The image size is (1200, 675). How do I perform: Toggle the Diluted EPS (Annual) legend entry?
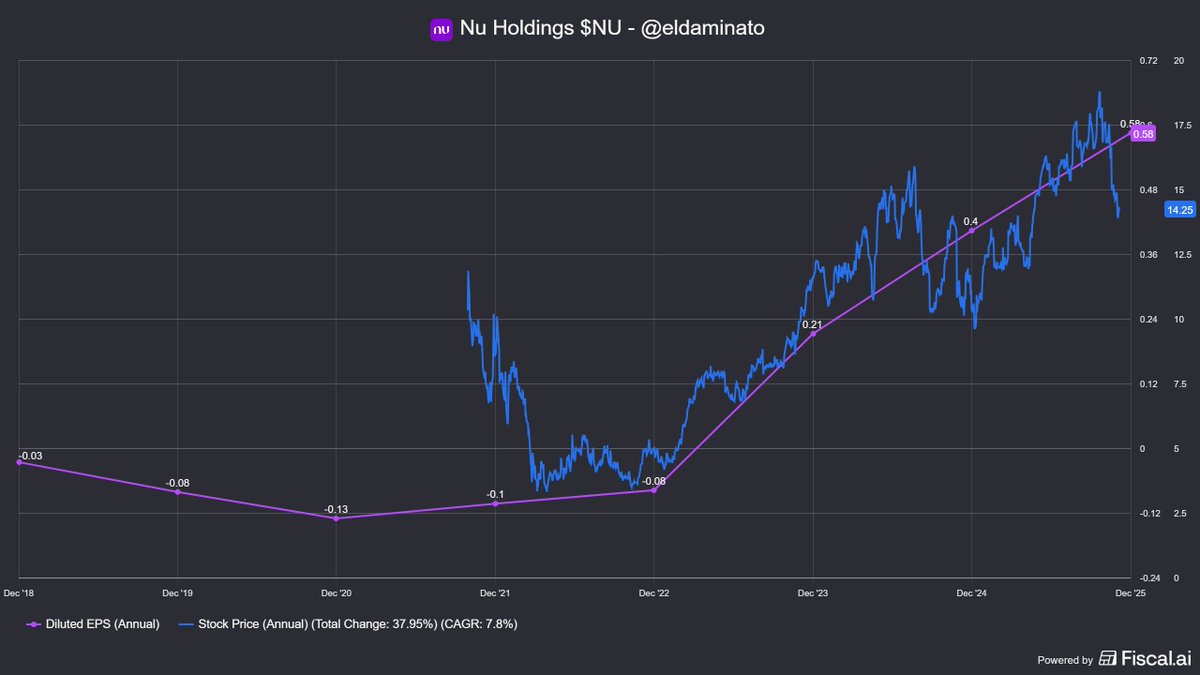pyautogui.click(x=93, y=623)
